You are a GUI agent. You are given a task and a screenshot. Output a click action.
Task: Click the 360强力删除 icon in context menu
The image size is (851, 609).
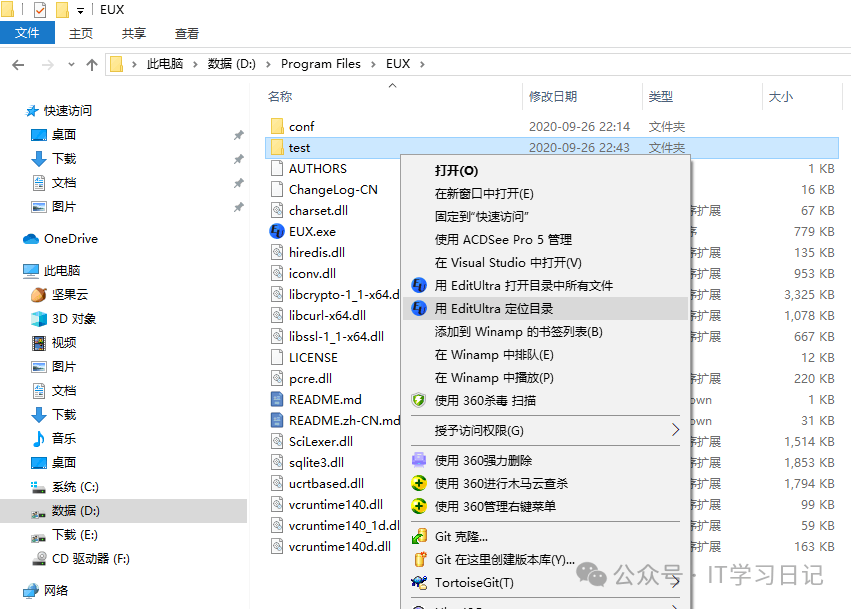pyautogui.click(x=419, y=461)
